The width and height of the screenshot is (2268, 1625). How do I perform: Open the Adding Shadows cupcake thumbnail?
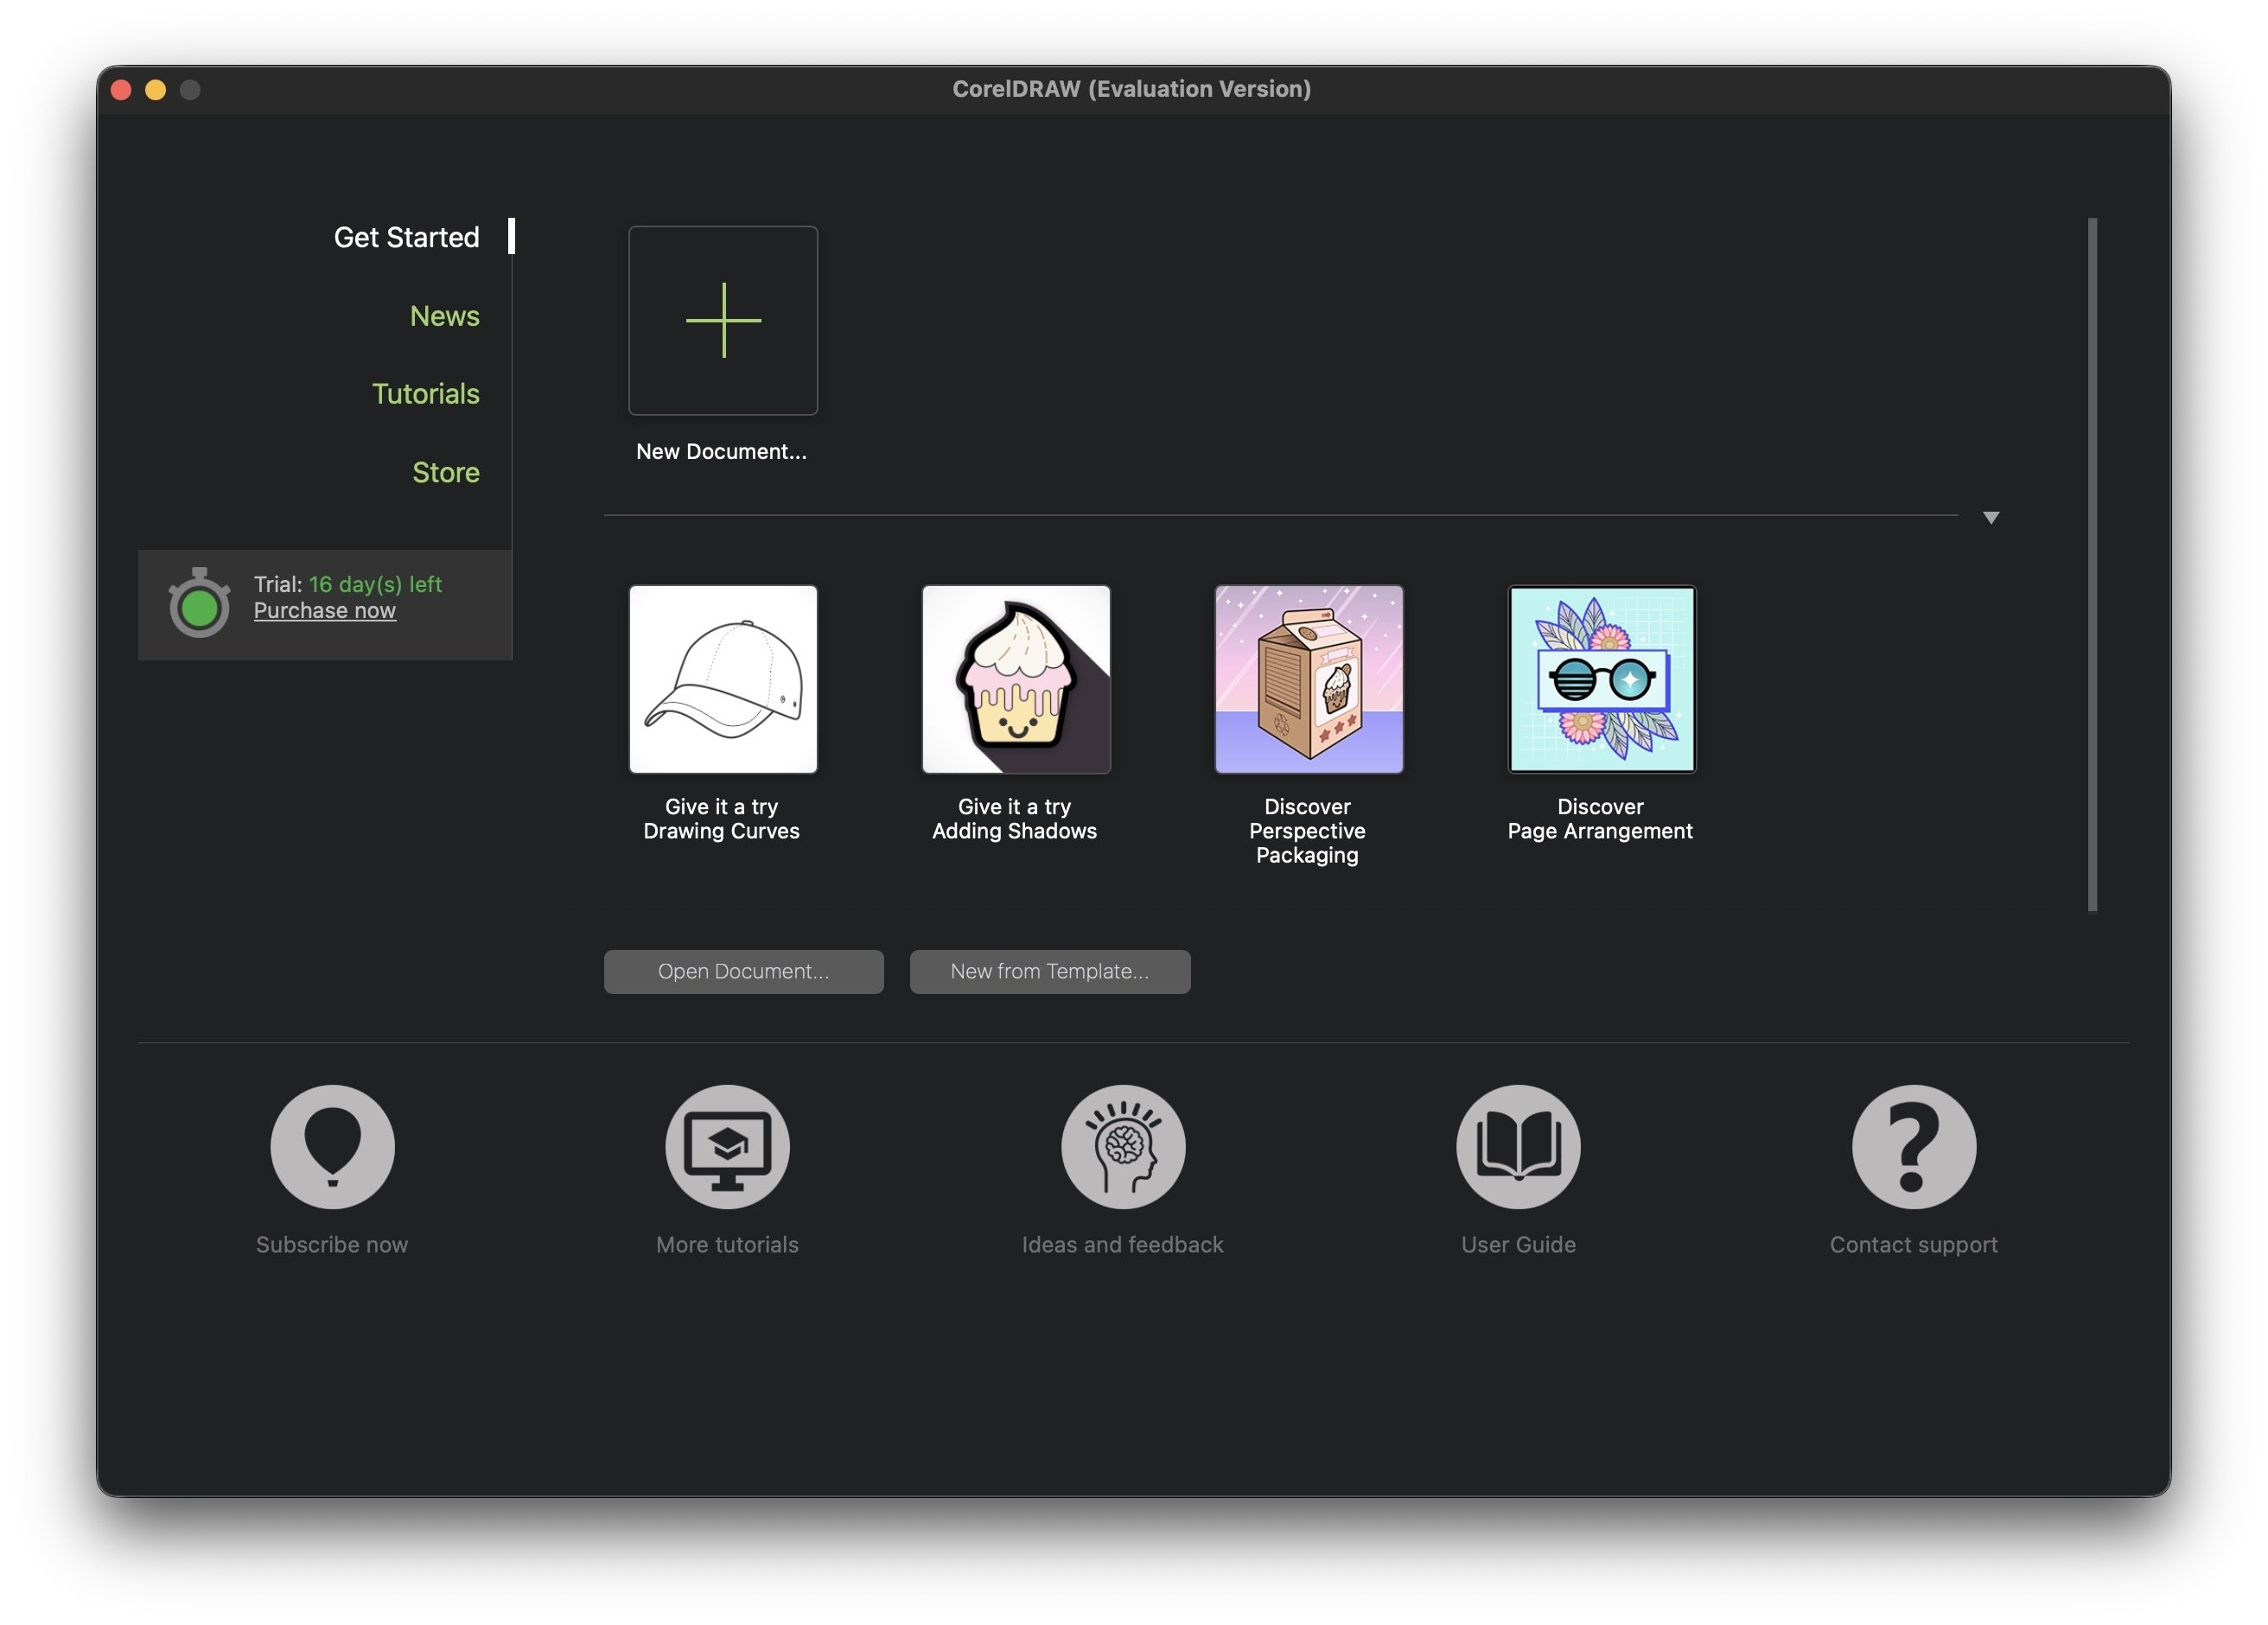(1016, 679)
